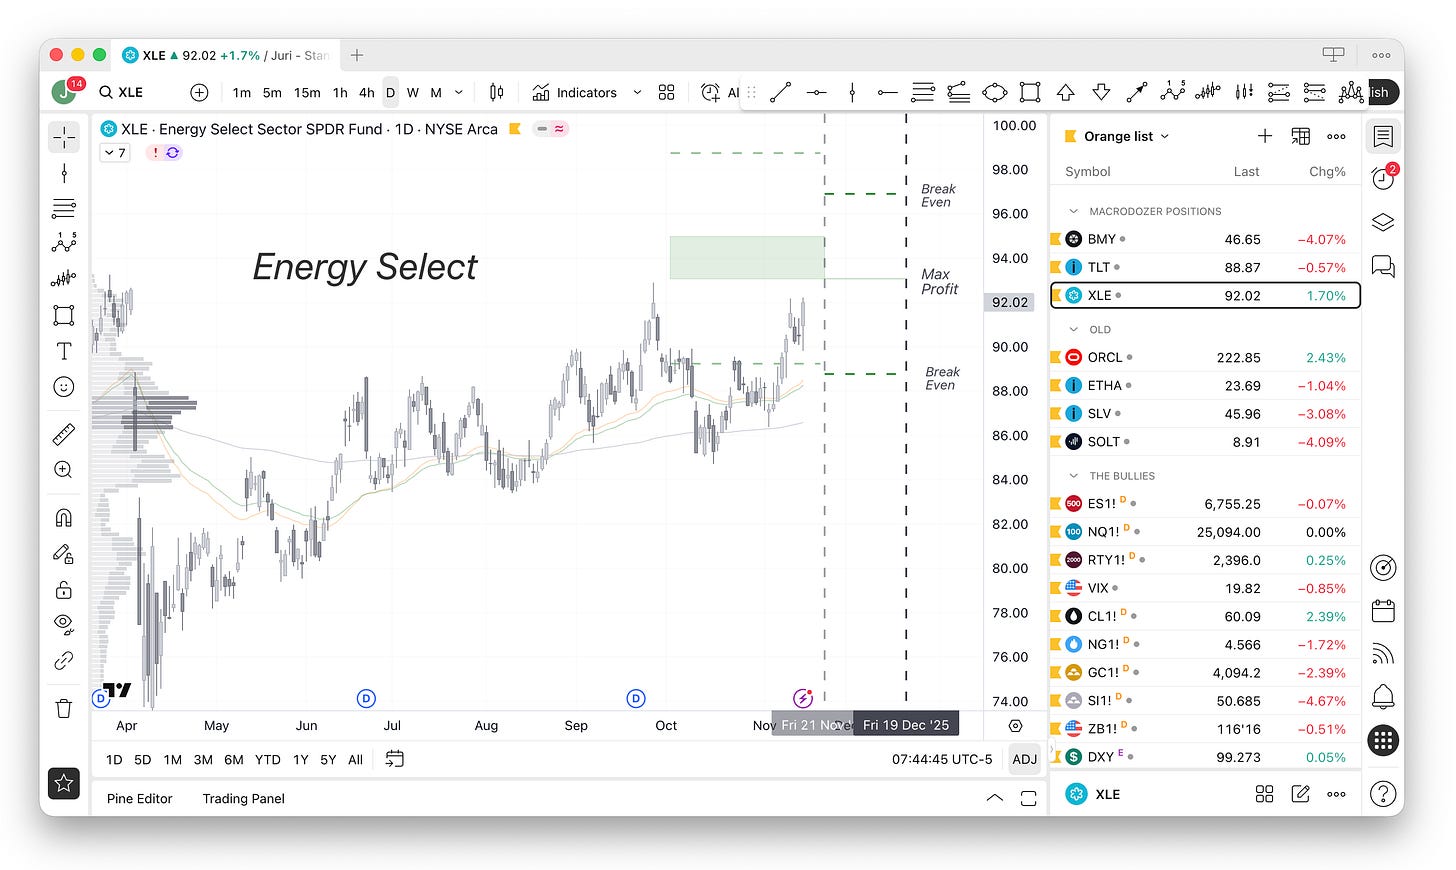This screenshot has height=870, width=1456.
Task: Pick the vertical line drawing shortcut
Action: point(852,92)
